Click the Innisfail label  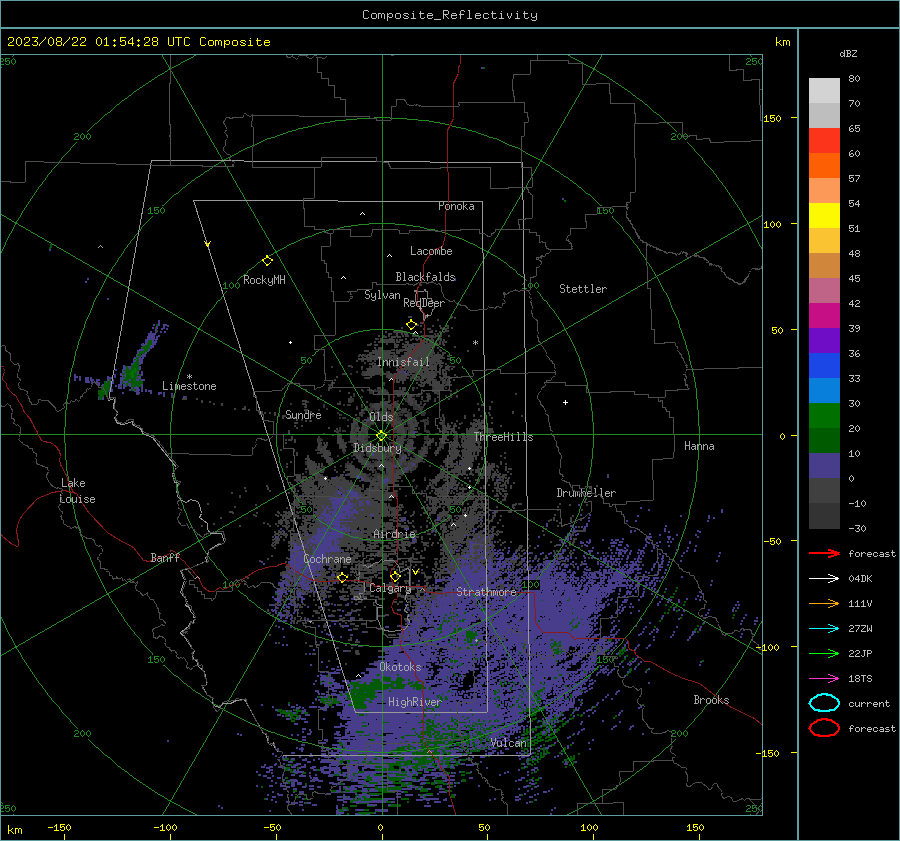[403, 362]
